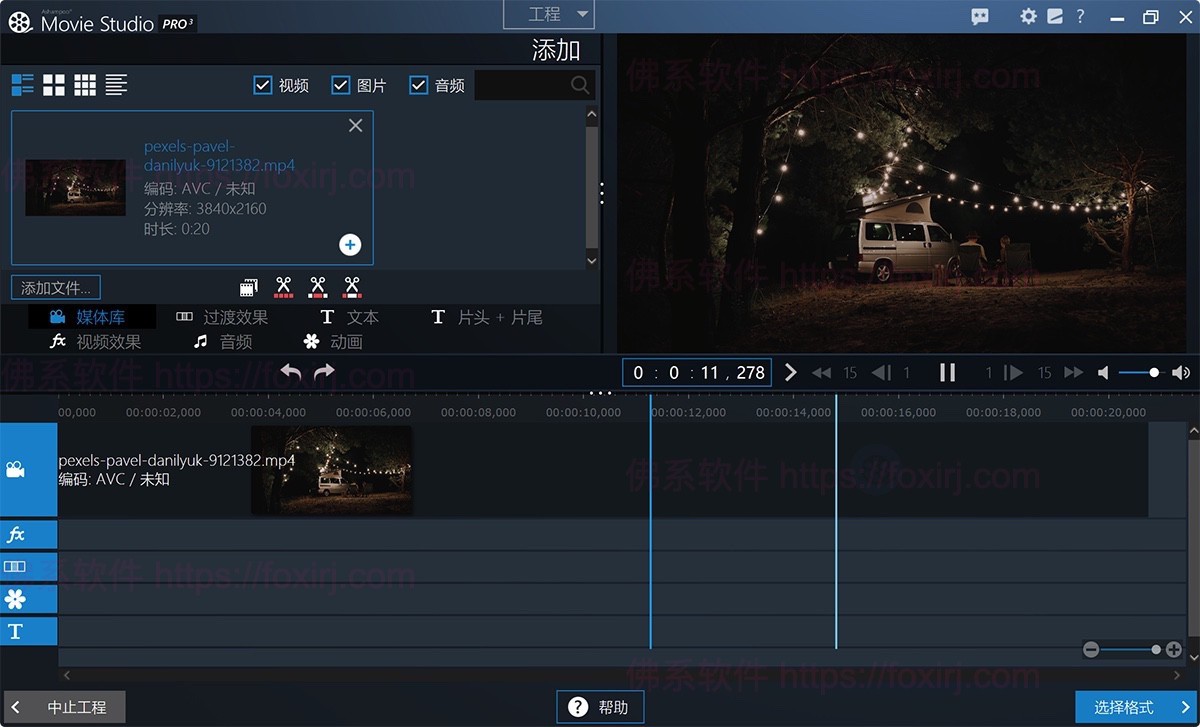
Task: Click the volume slider handle
Action: (1154, 373)
